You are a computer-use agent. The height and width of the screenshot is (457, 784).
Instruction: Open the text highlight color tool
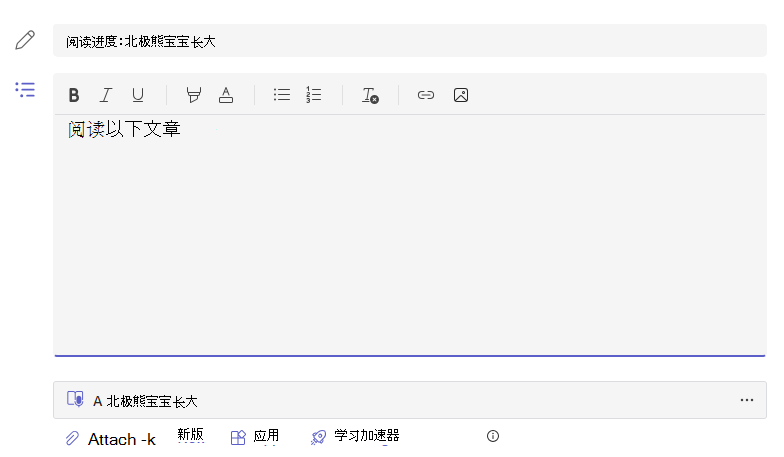[x=194, y=95]
